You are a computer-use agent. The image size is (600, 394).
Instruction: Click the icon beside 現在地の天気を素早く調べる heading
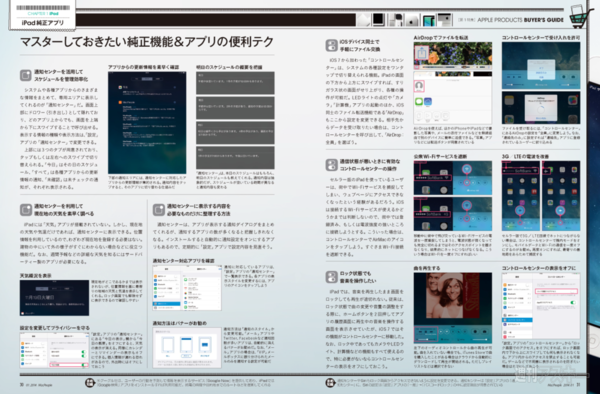(26, 210)
